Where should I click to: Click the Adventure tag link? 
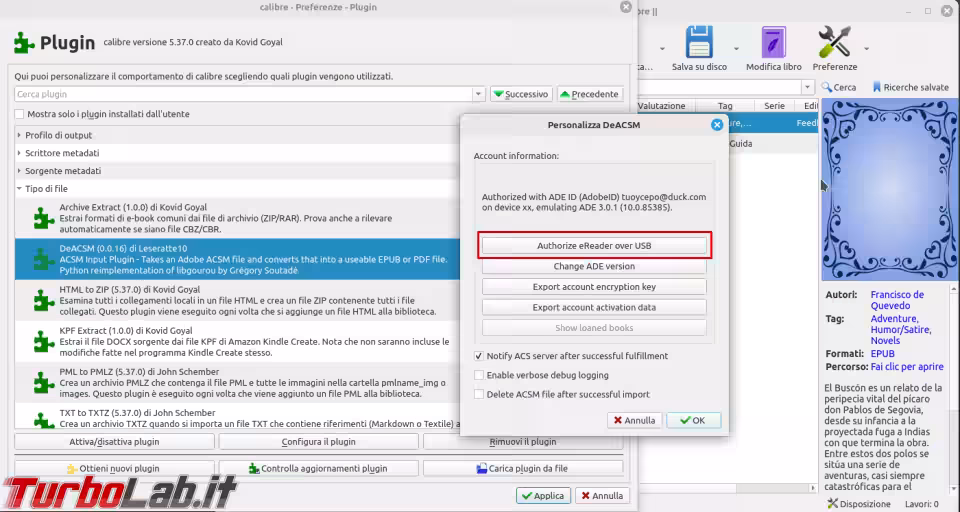coord(894,318)
